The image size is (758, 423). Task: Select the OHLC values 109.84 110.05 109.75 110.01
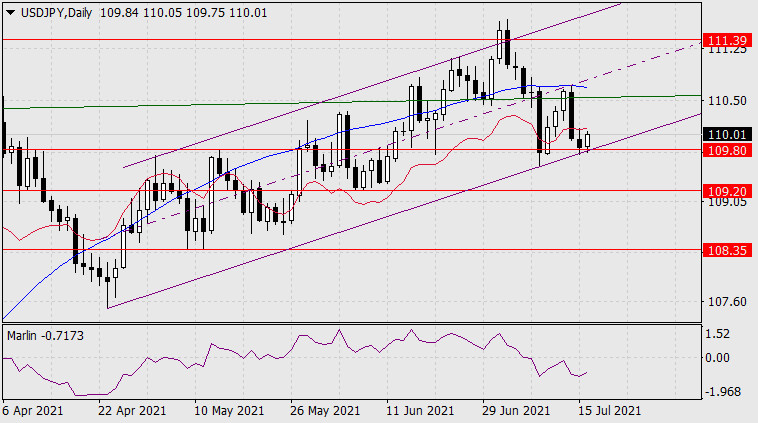tap(183, 13)
